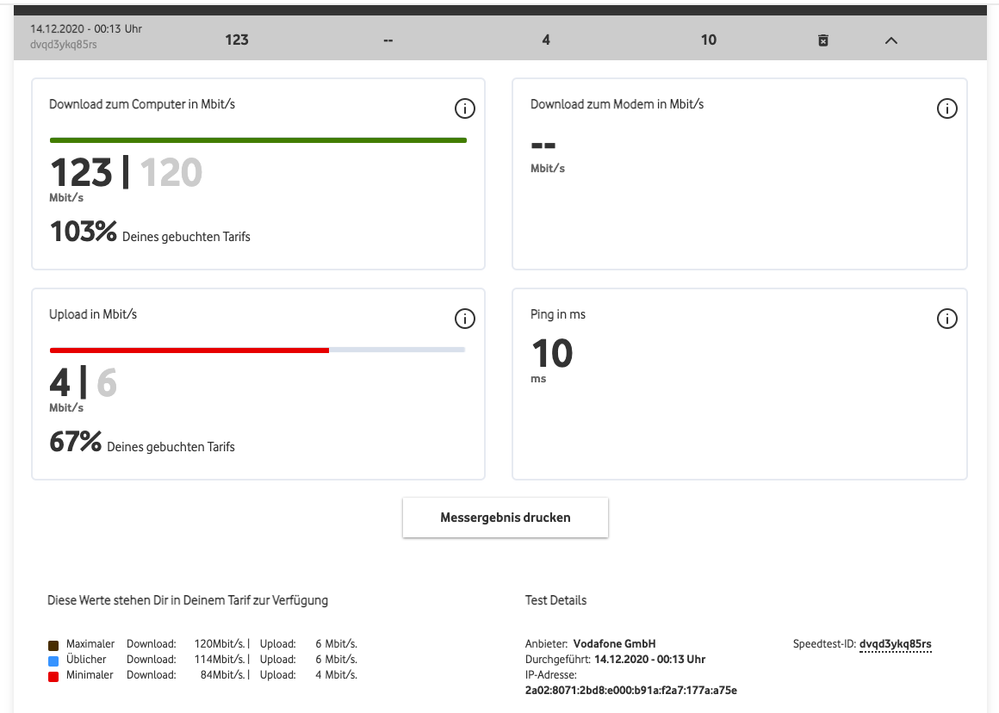The height and width of the screenshot is (713, 999).
Task: Click the Test Details heading
Action: 556,600
